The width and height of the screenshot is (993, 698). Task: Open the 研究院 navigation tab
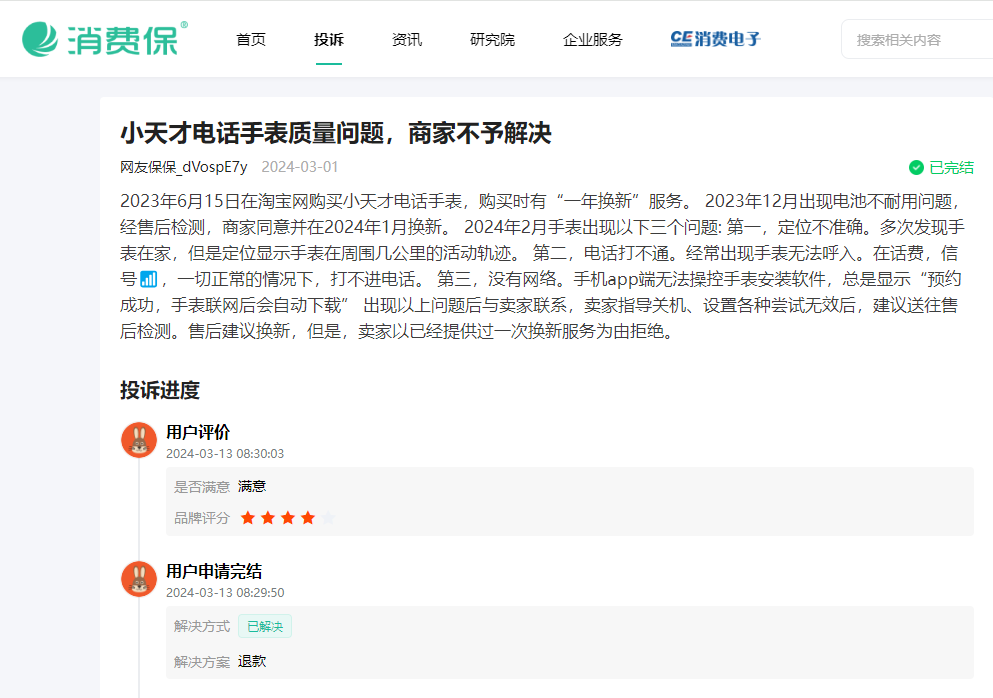(x=492, y=40)
